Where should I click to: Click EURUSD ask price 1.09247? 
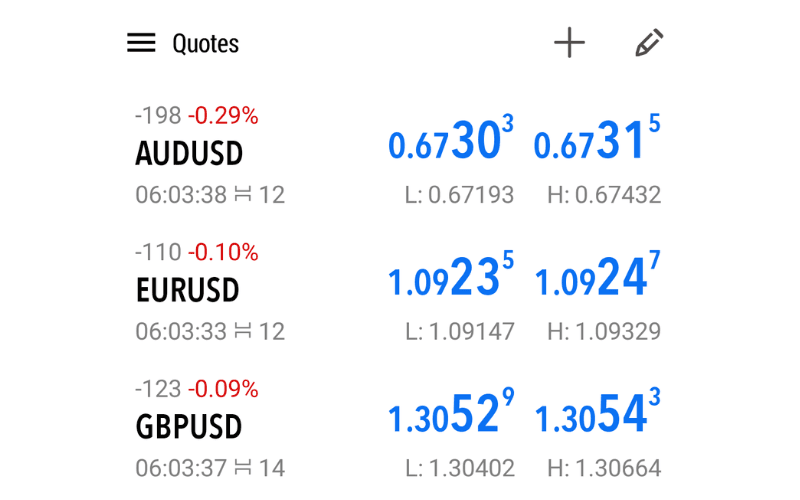(597, 279)
